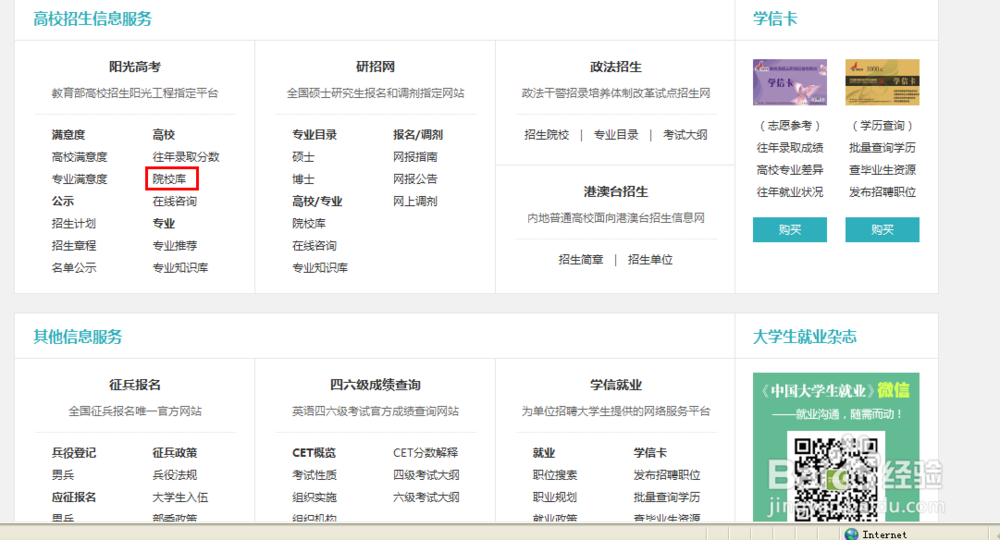Viewport: 1000px width, 540px height.
Task: Open 专业知识库 under 阳光高考
Action: coord(180,268)
